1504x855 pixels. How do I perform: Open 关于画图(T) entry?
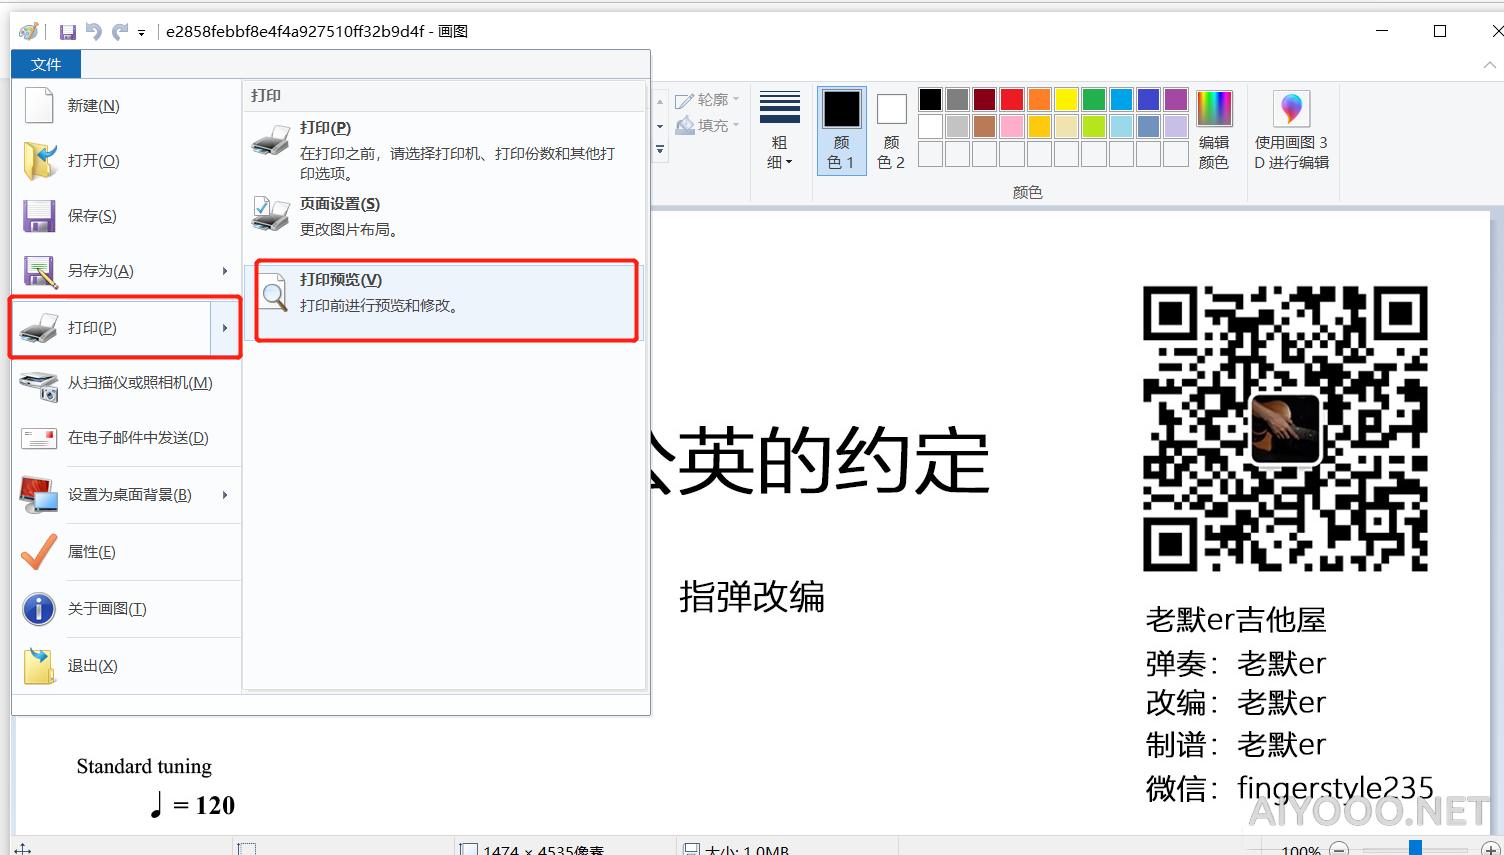(126, 609)
